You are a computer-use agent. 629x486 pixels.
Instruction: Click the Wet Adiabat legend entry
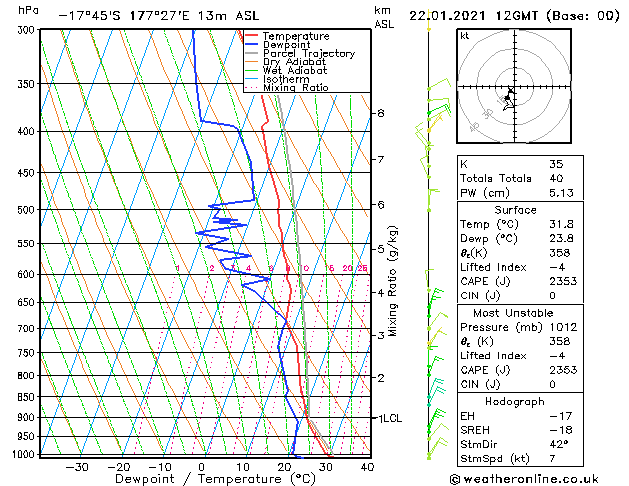point(286,71)
